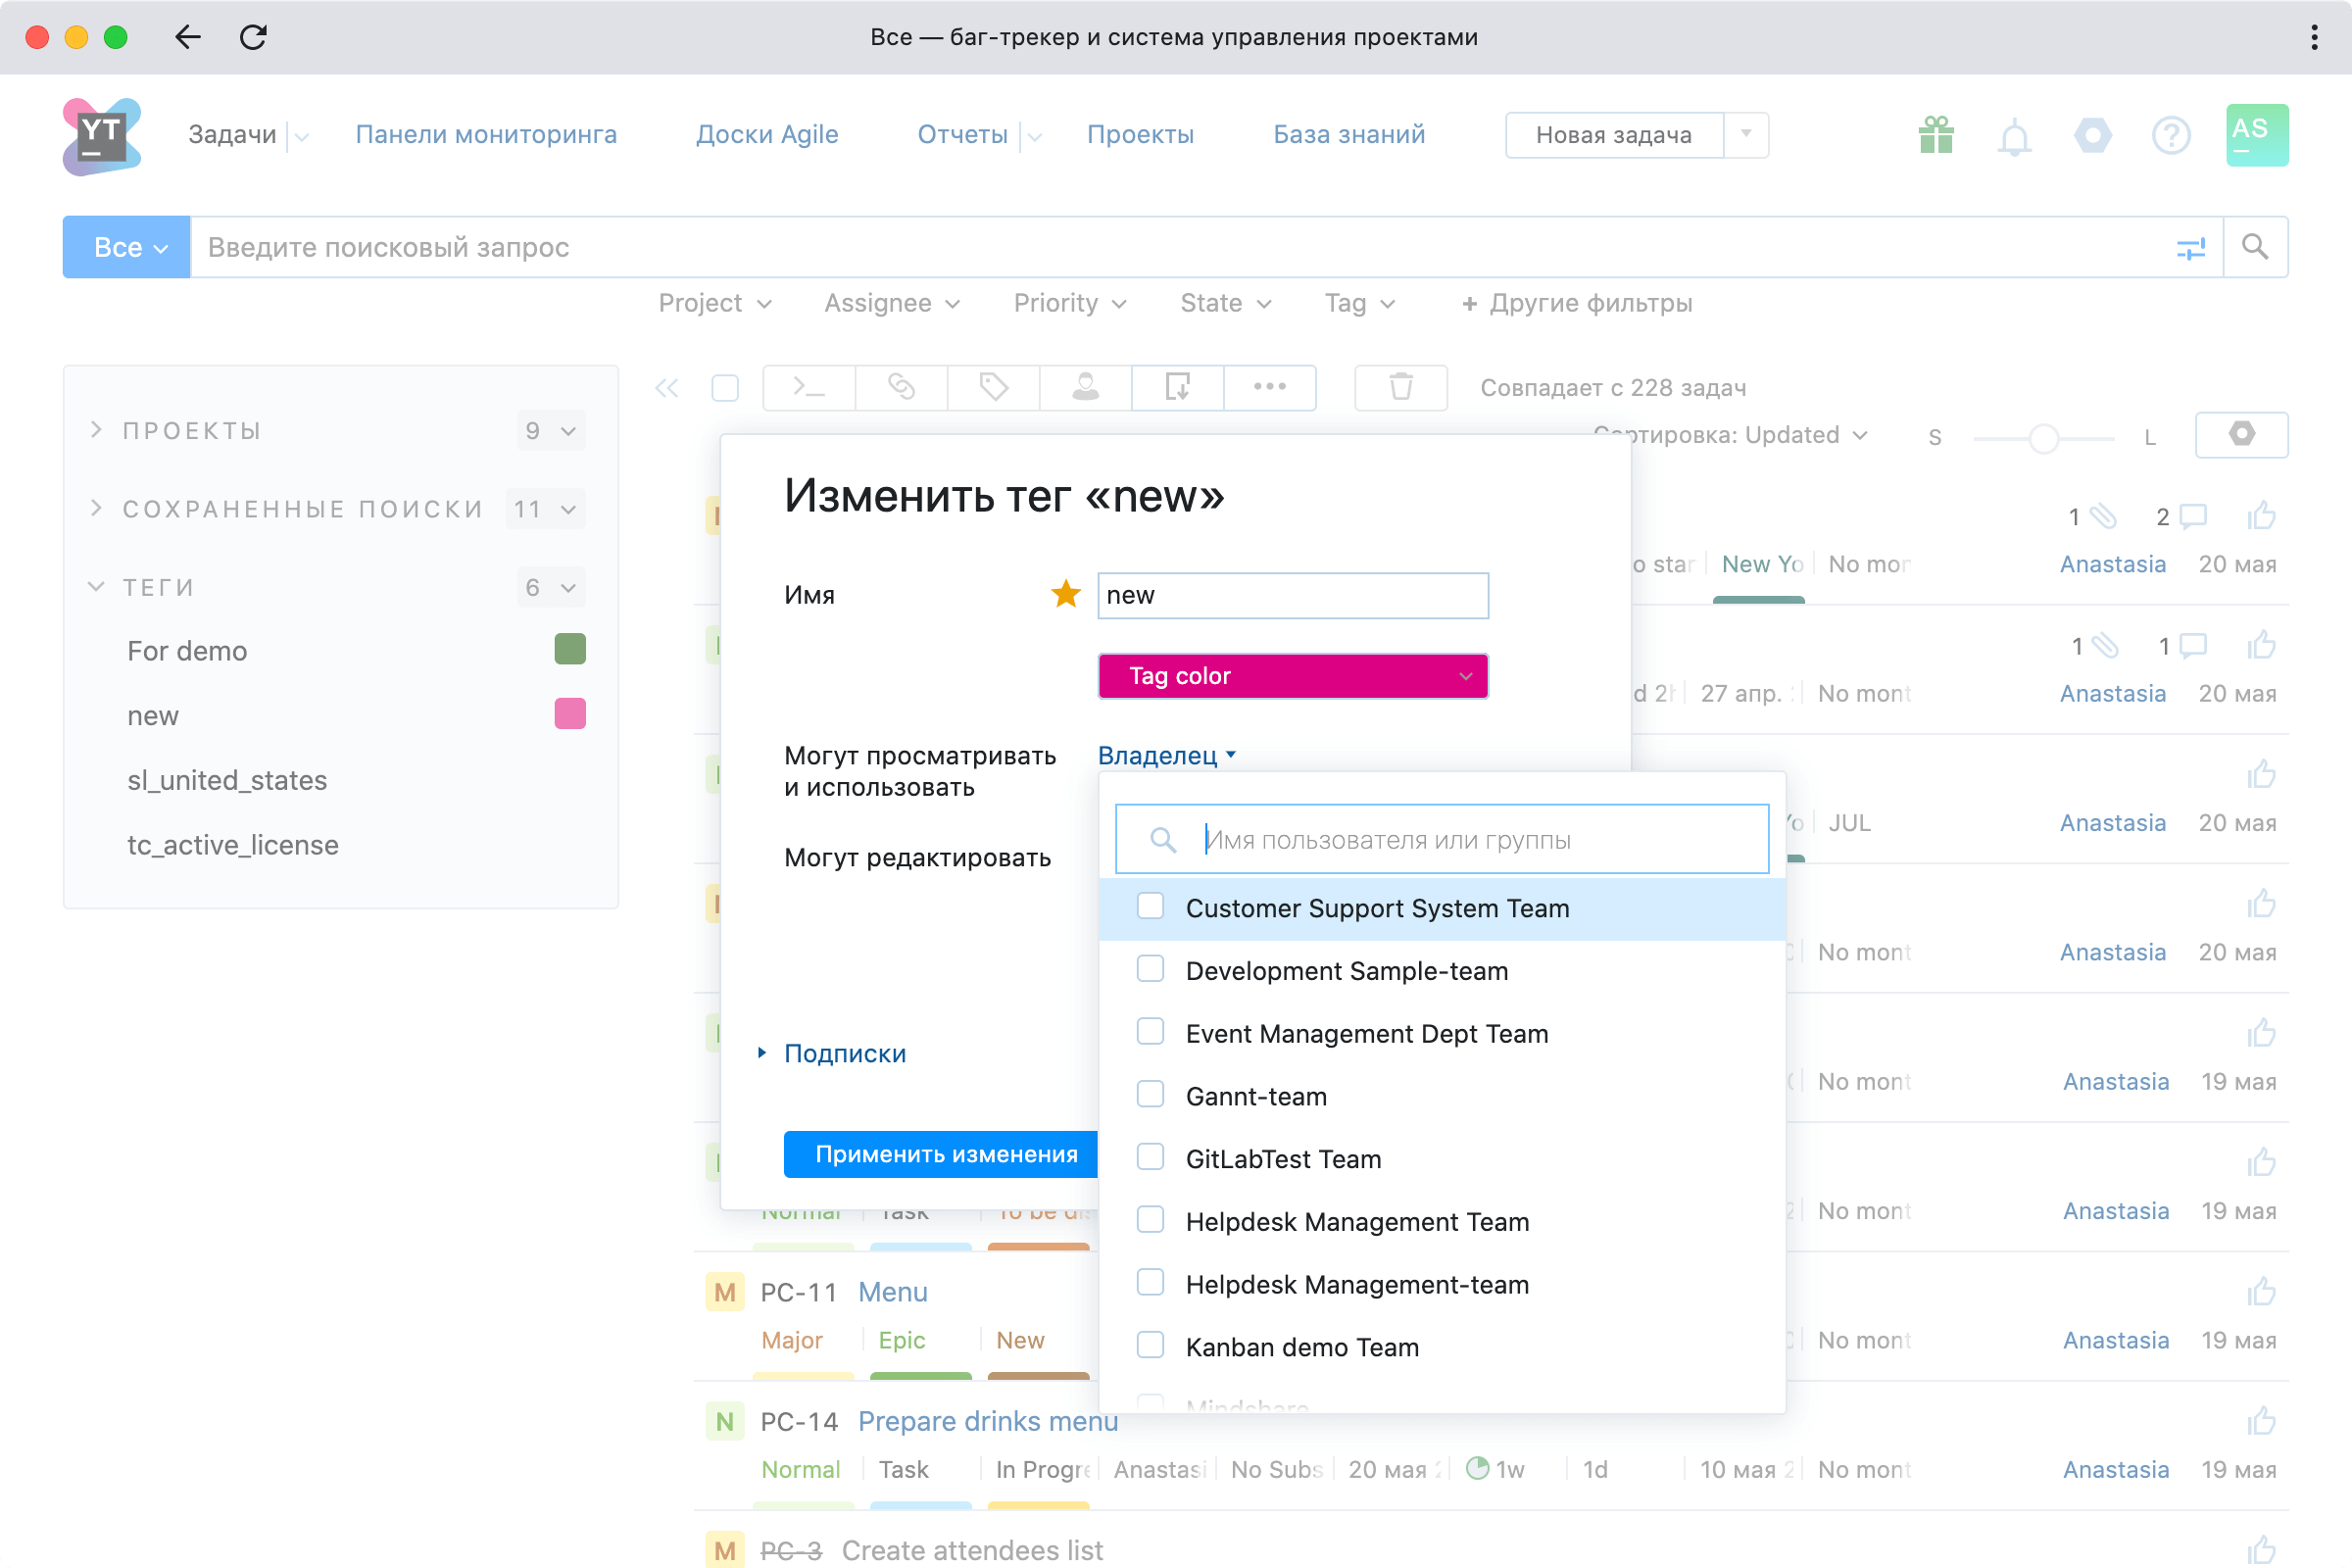2352x1568 pixels.
Task: Open the browser three-dot menu
Action: click(2314, 37)
